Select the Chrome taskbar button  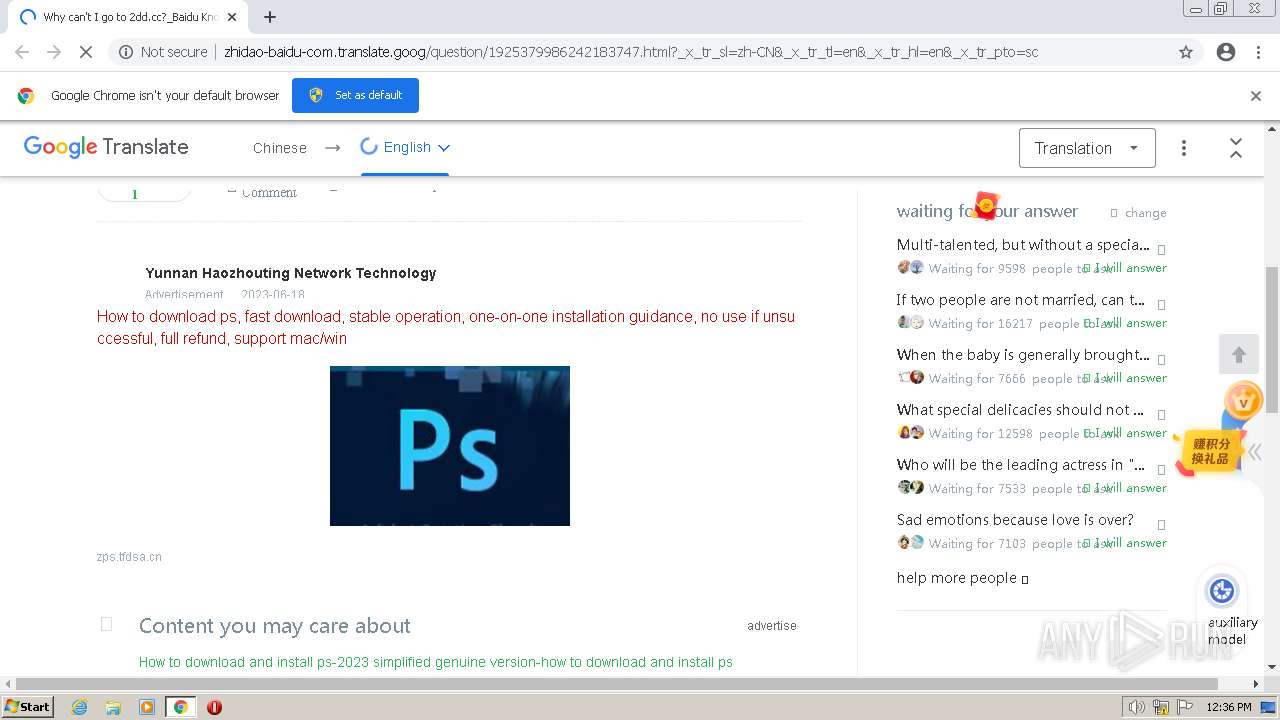pos(180,707)
